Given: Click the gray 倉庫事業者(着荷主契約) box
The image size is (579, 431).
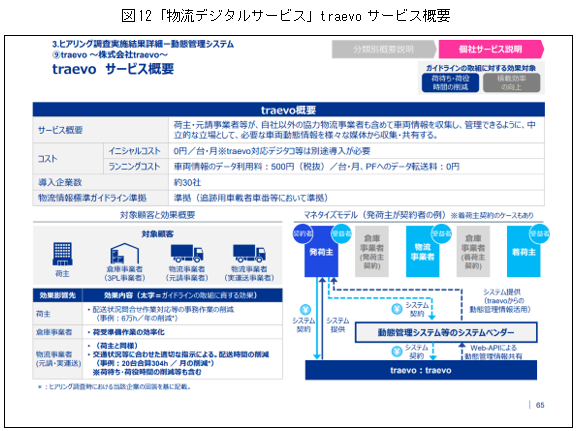Looking at the screenshot, I should click(473, 252).
